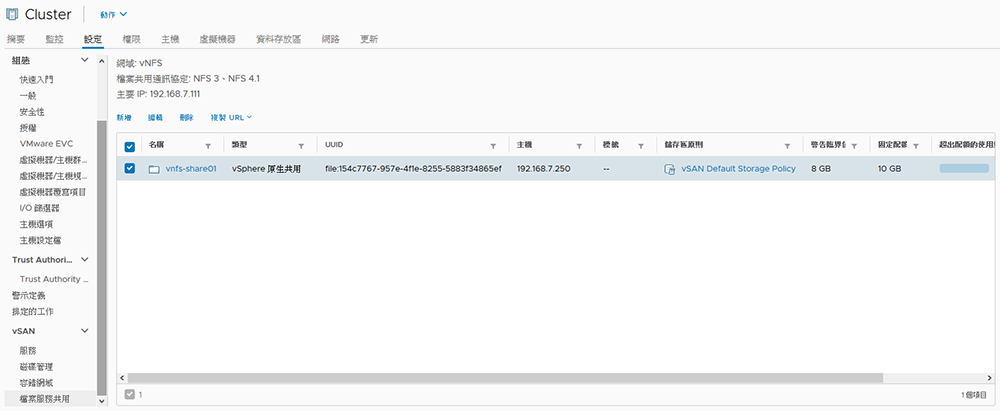Select 授權 in the sidebar
Image resolution: width=1000 pixels, height=411 pixels.
pyautogui.click(x=28, y=128)
